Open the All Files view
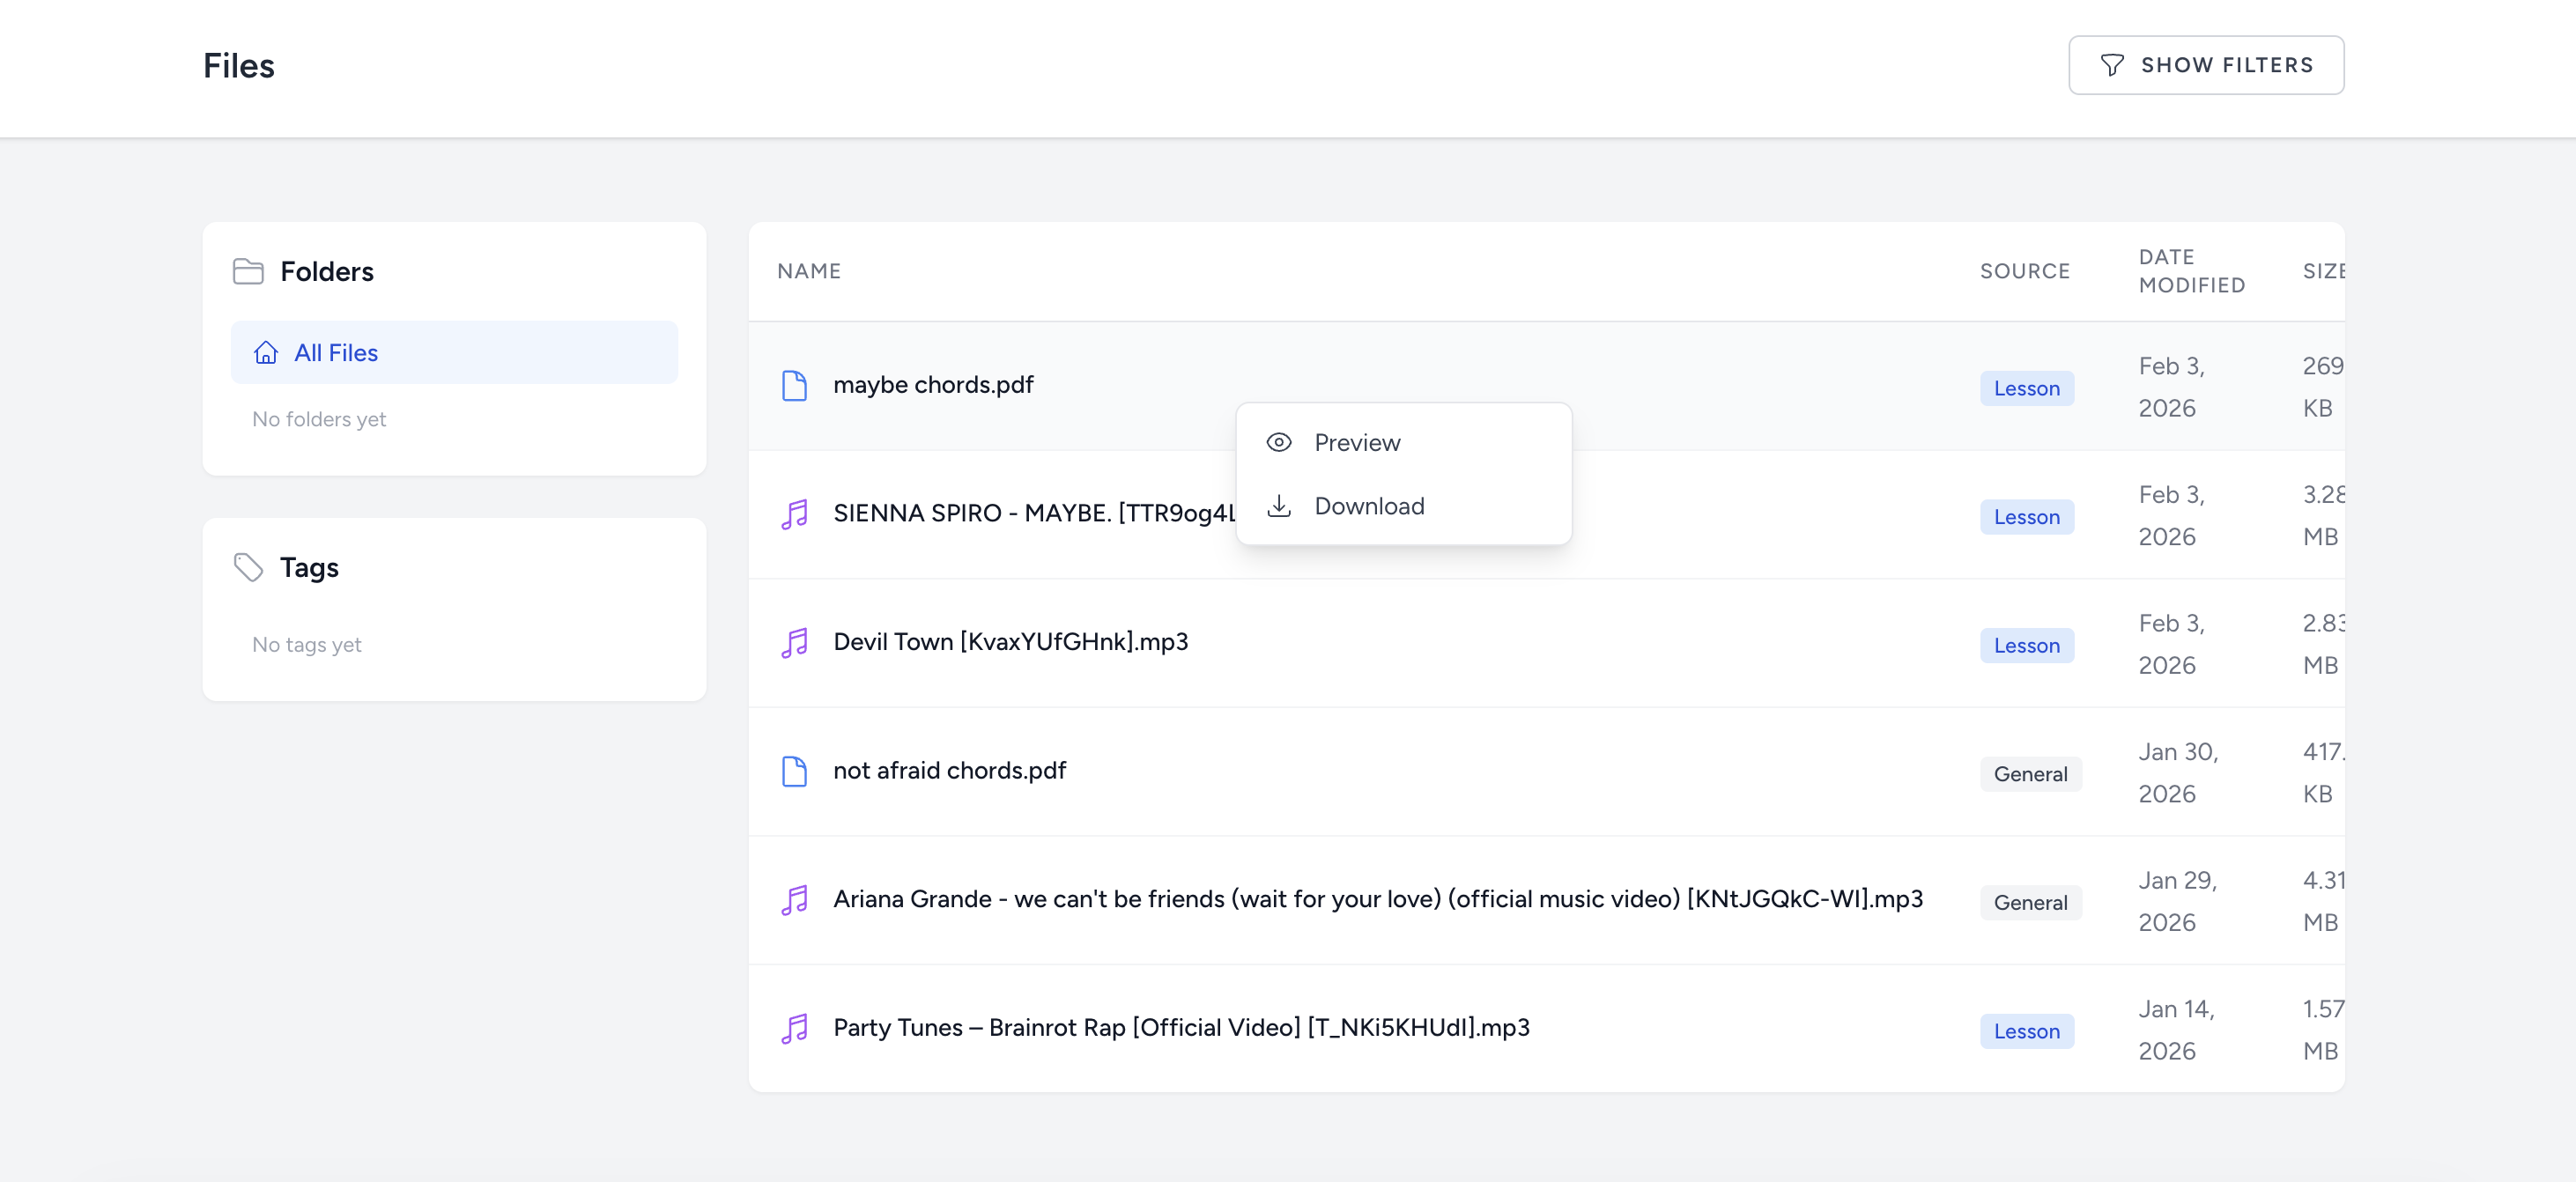 (335, 352)
